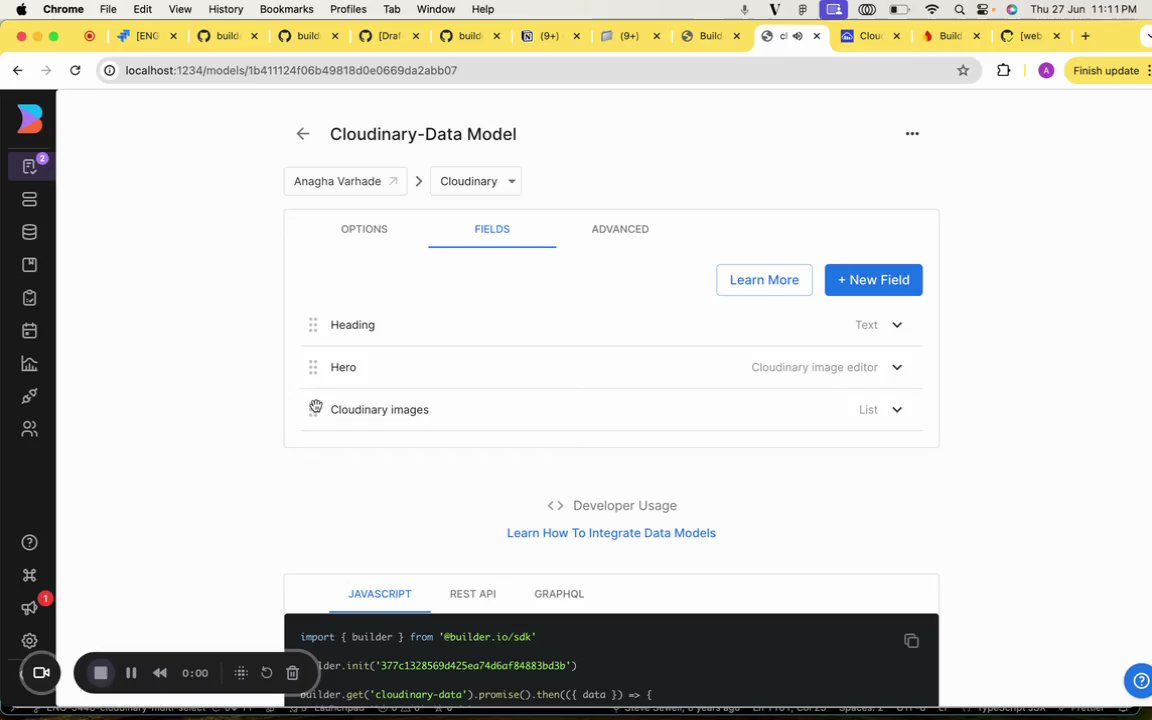Switch to the ADVANCED tab
This screenshot has width=1152, height=720.
point(620,229)
